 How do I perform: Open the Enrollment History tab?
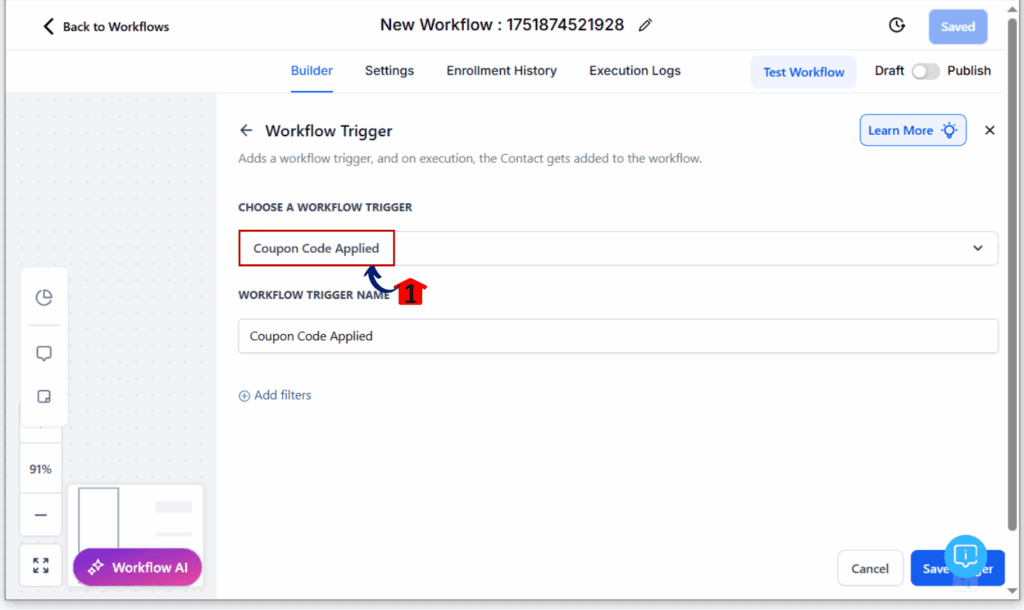502,71
